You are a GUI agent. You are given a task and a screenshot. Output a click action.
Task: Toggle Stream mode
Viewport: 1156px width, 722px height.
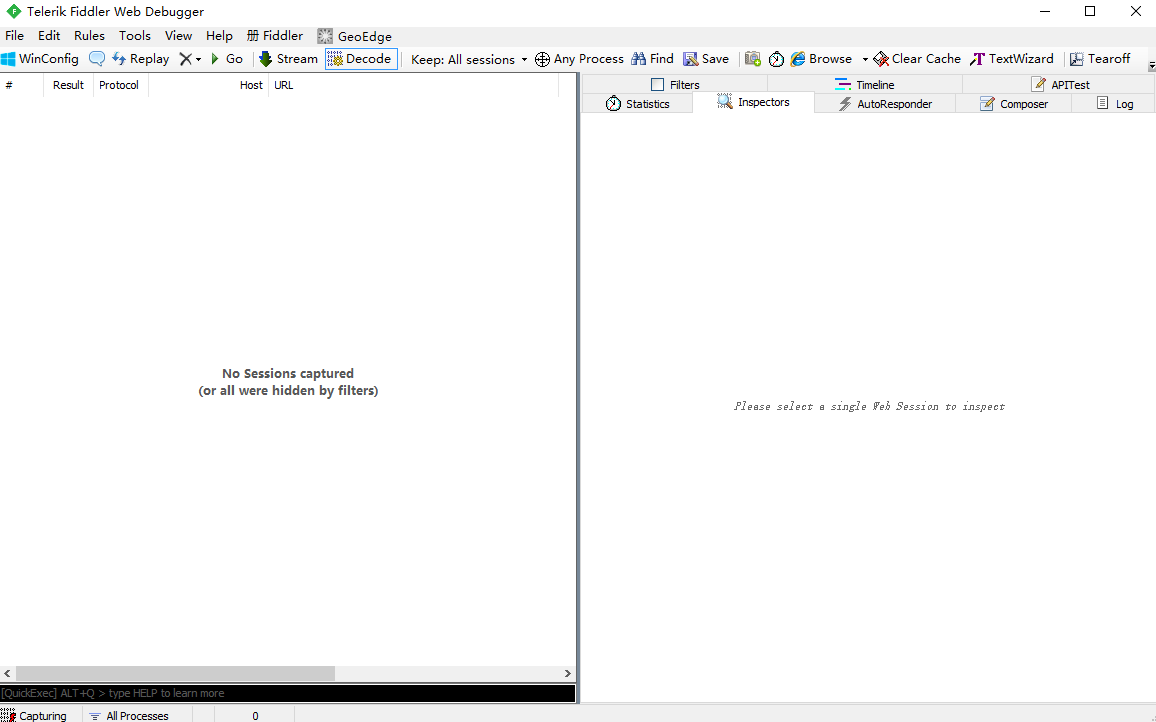tap(288, 59)
